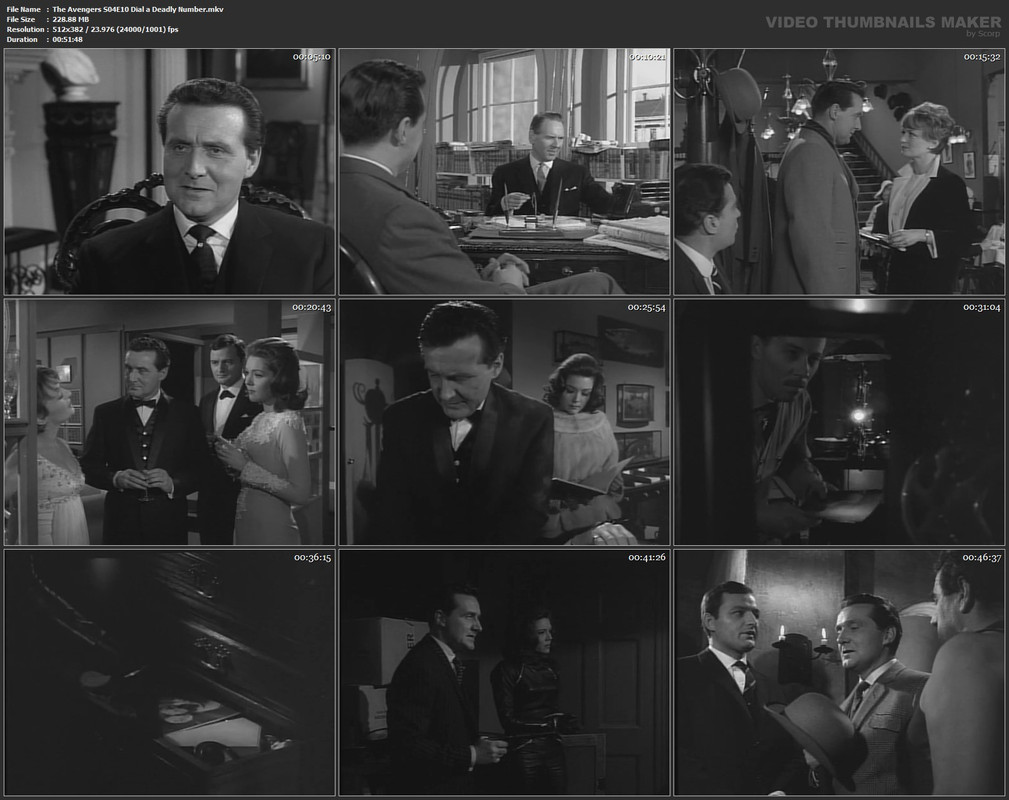This screenshot has height=800, width=1009.
Task: Select the thumbnail timestamped 00:46:37
Action: point(839,673)
